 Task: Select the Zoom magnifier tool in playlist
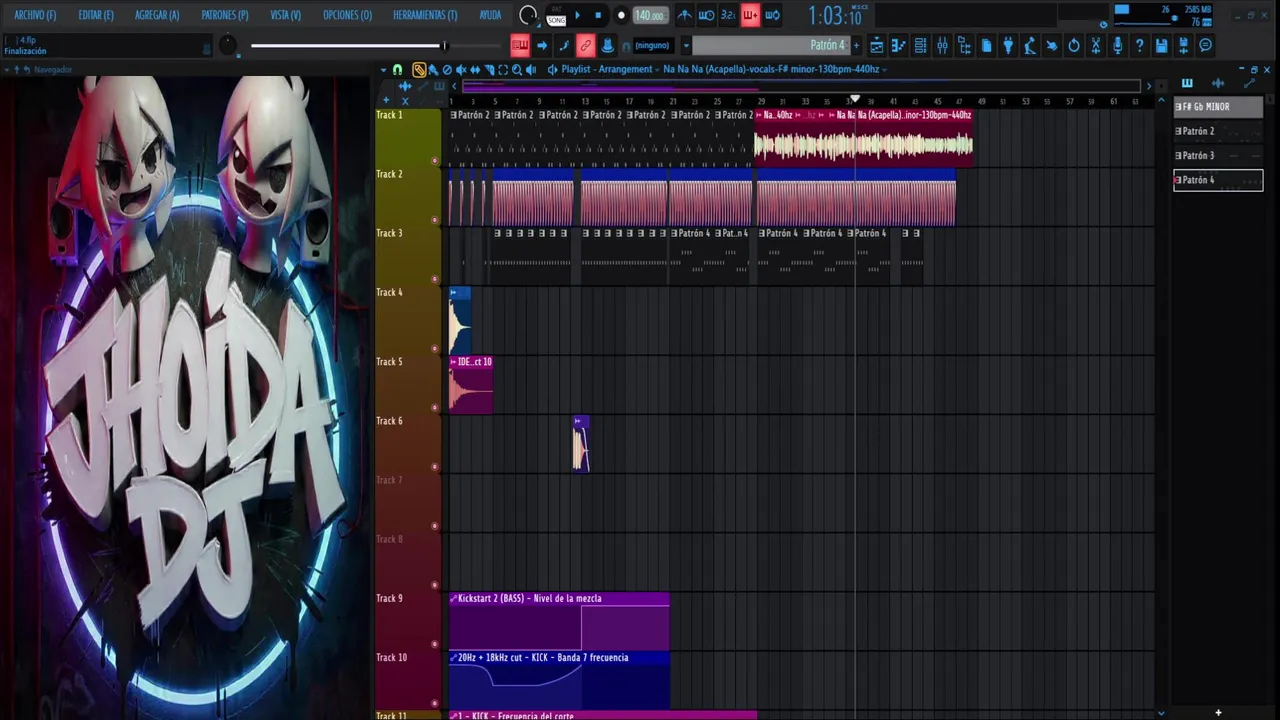517,69
